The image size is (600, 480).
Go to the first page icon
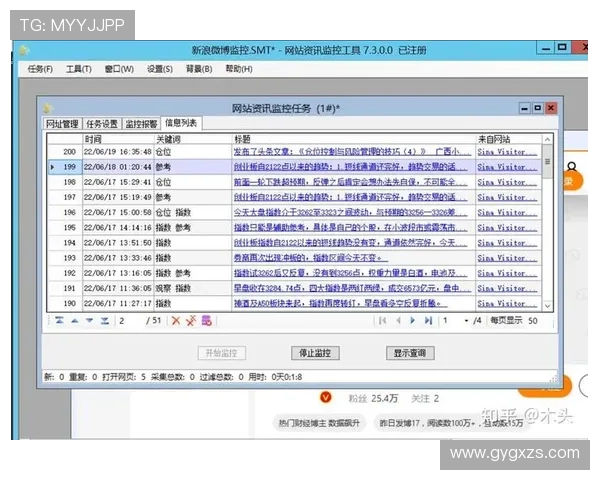tap(382, 321)
